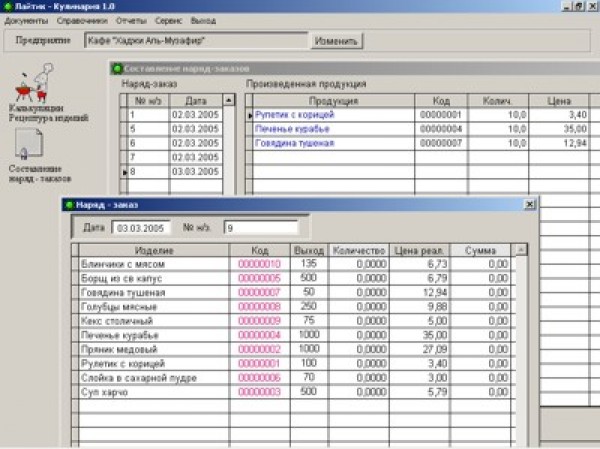Viewport: 600px width, 449px height.
Task: Click the pink code 00000002
Action: coord(259,349)
